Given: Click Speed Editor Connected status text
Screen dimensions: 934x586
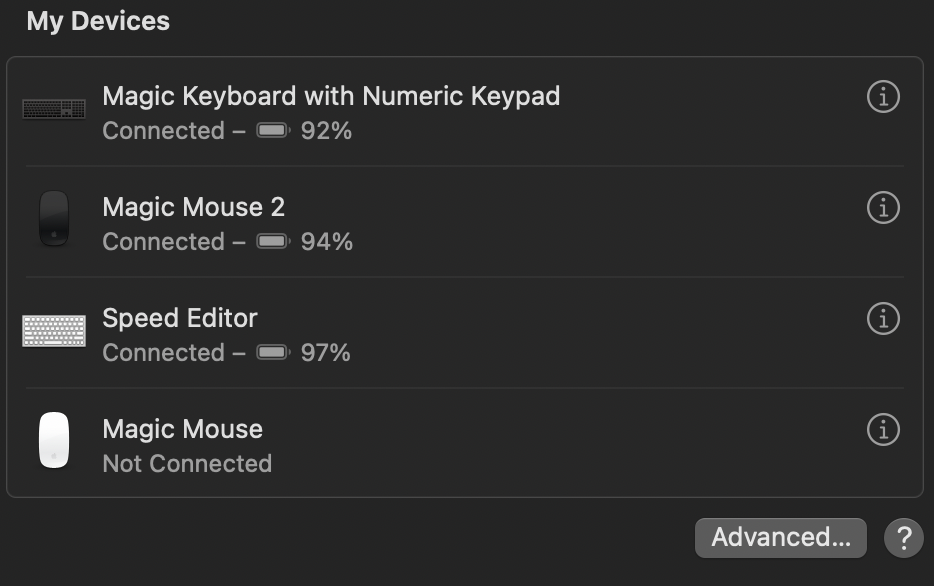Looking at the screenshot, I should [163, 353].
